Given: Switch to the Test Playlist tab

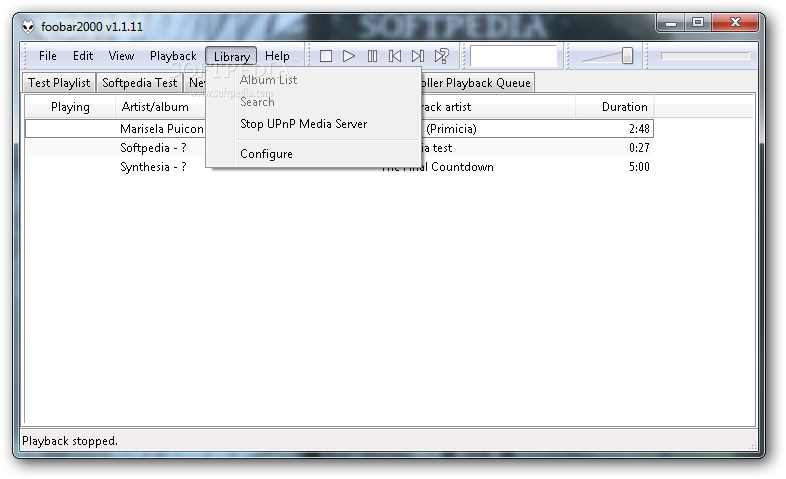Looking at the screenshot, I should click(59, 83).
